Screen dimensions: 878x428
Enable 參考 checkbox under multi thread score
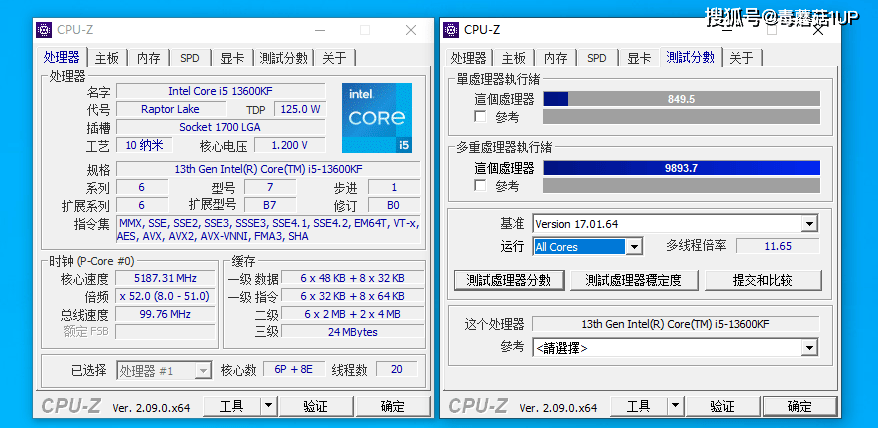coord(480,185)
